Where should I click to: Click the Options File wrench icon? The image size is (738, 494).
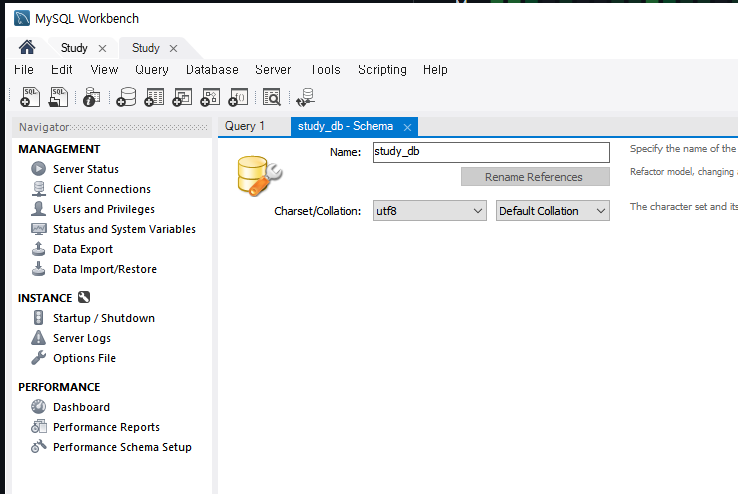pyautogui.click(x=39, y=358)
